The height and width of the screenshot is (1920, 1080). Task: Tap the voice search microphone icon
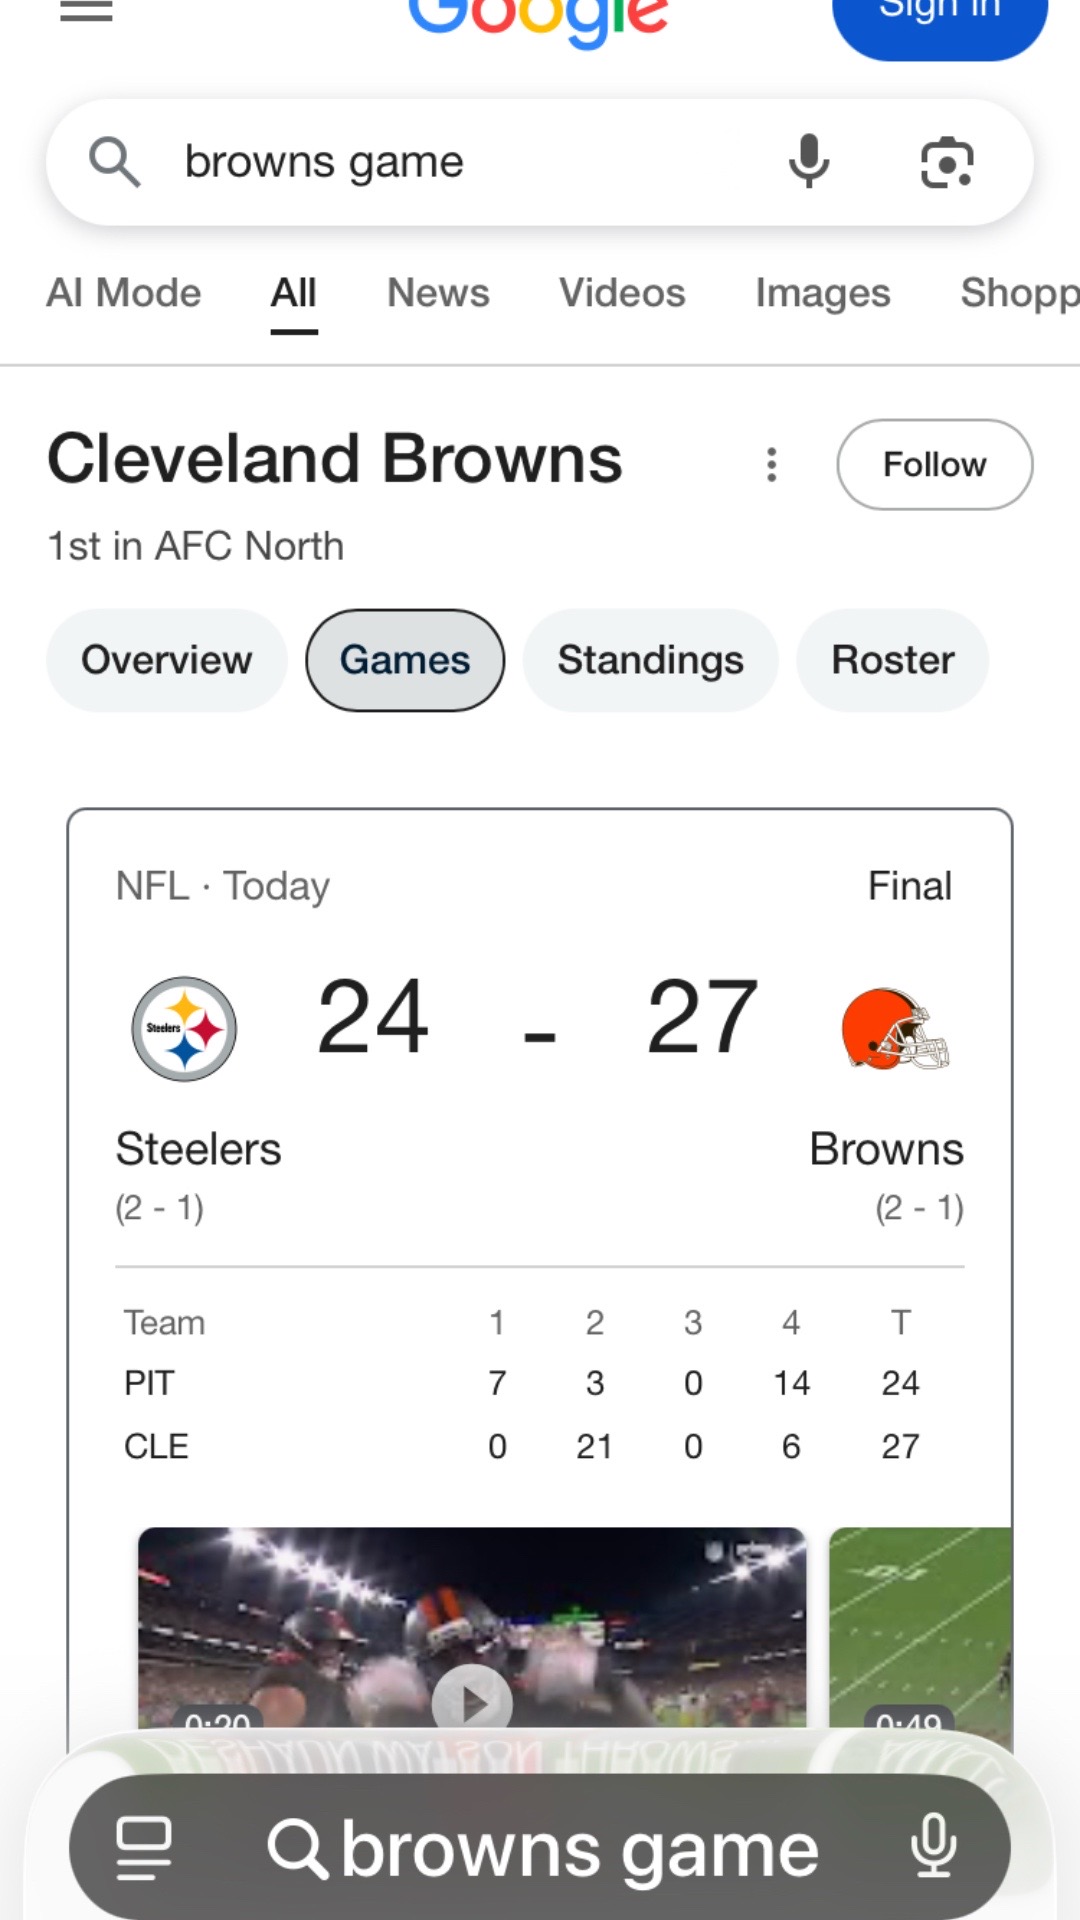(x=809, y=161)
